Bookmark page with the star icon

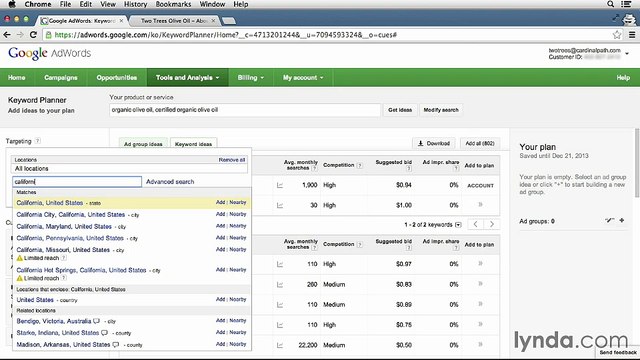coord(617,35)
